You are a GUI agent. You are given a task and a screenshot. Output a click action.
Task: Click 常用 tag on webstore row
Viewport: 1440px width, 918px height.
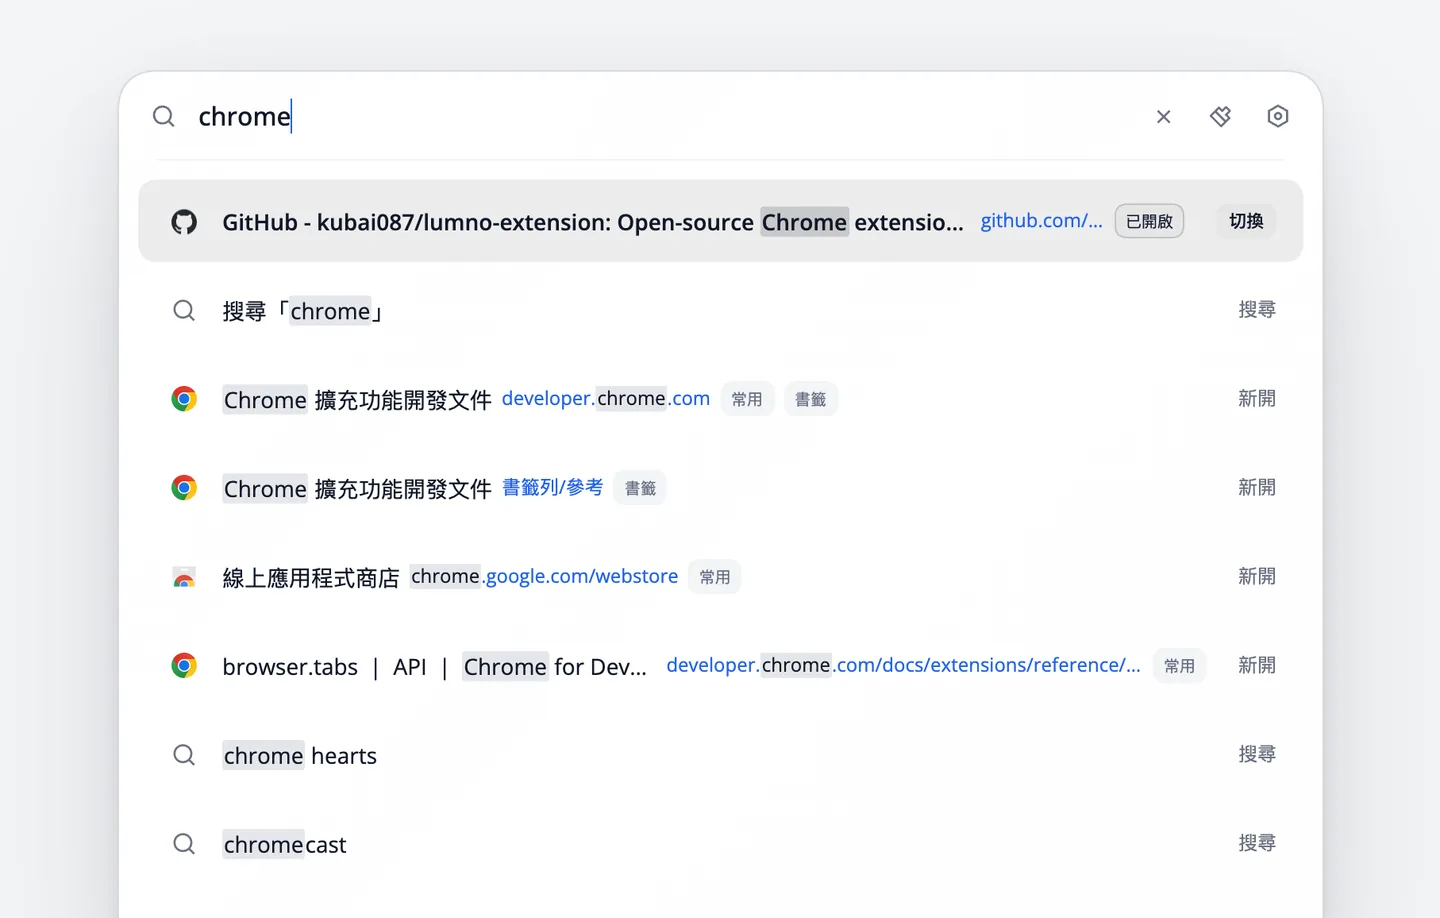715,577
